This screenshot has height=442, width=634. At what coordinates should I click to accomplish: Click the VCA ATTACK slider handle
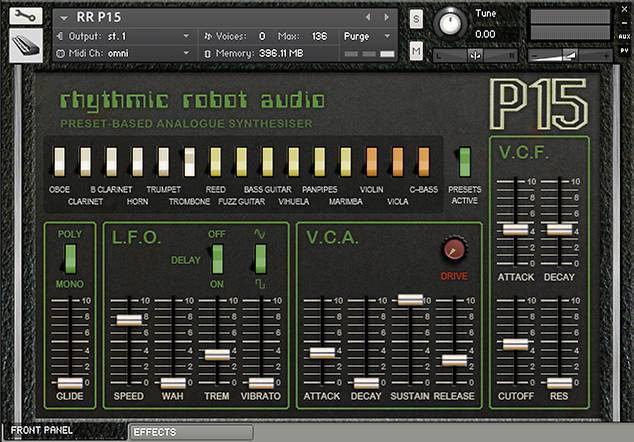point(322,353)
